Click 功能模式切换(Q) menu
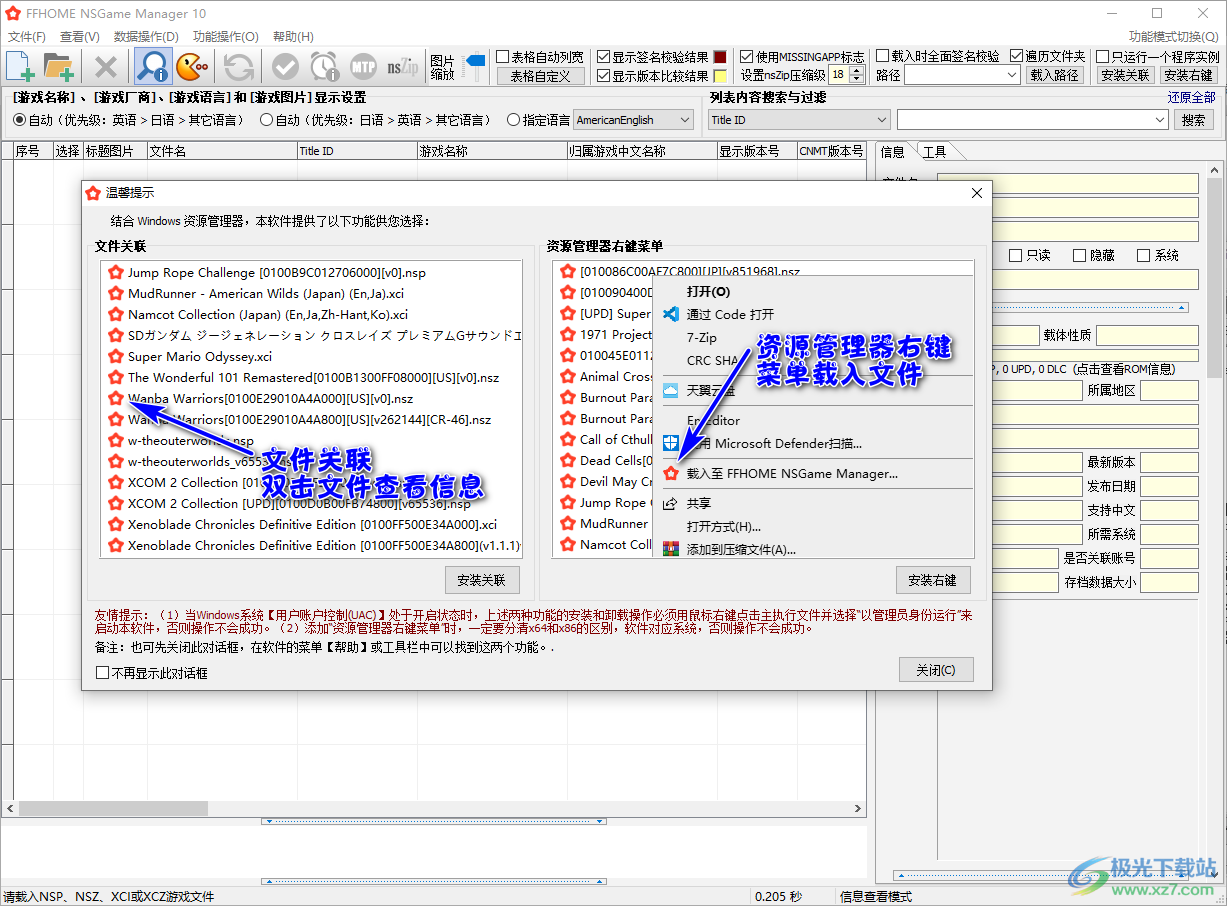The image size is (1227, 906). coord(1173,37)
